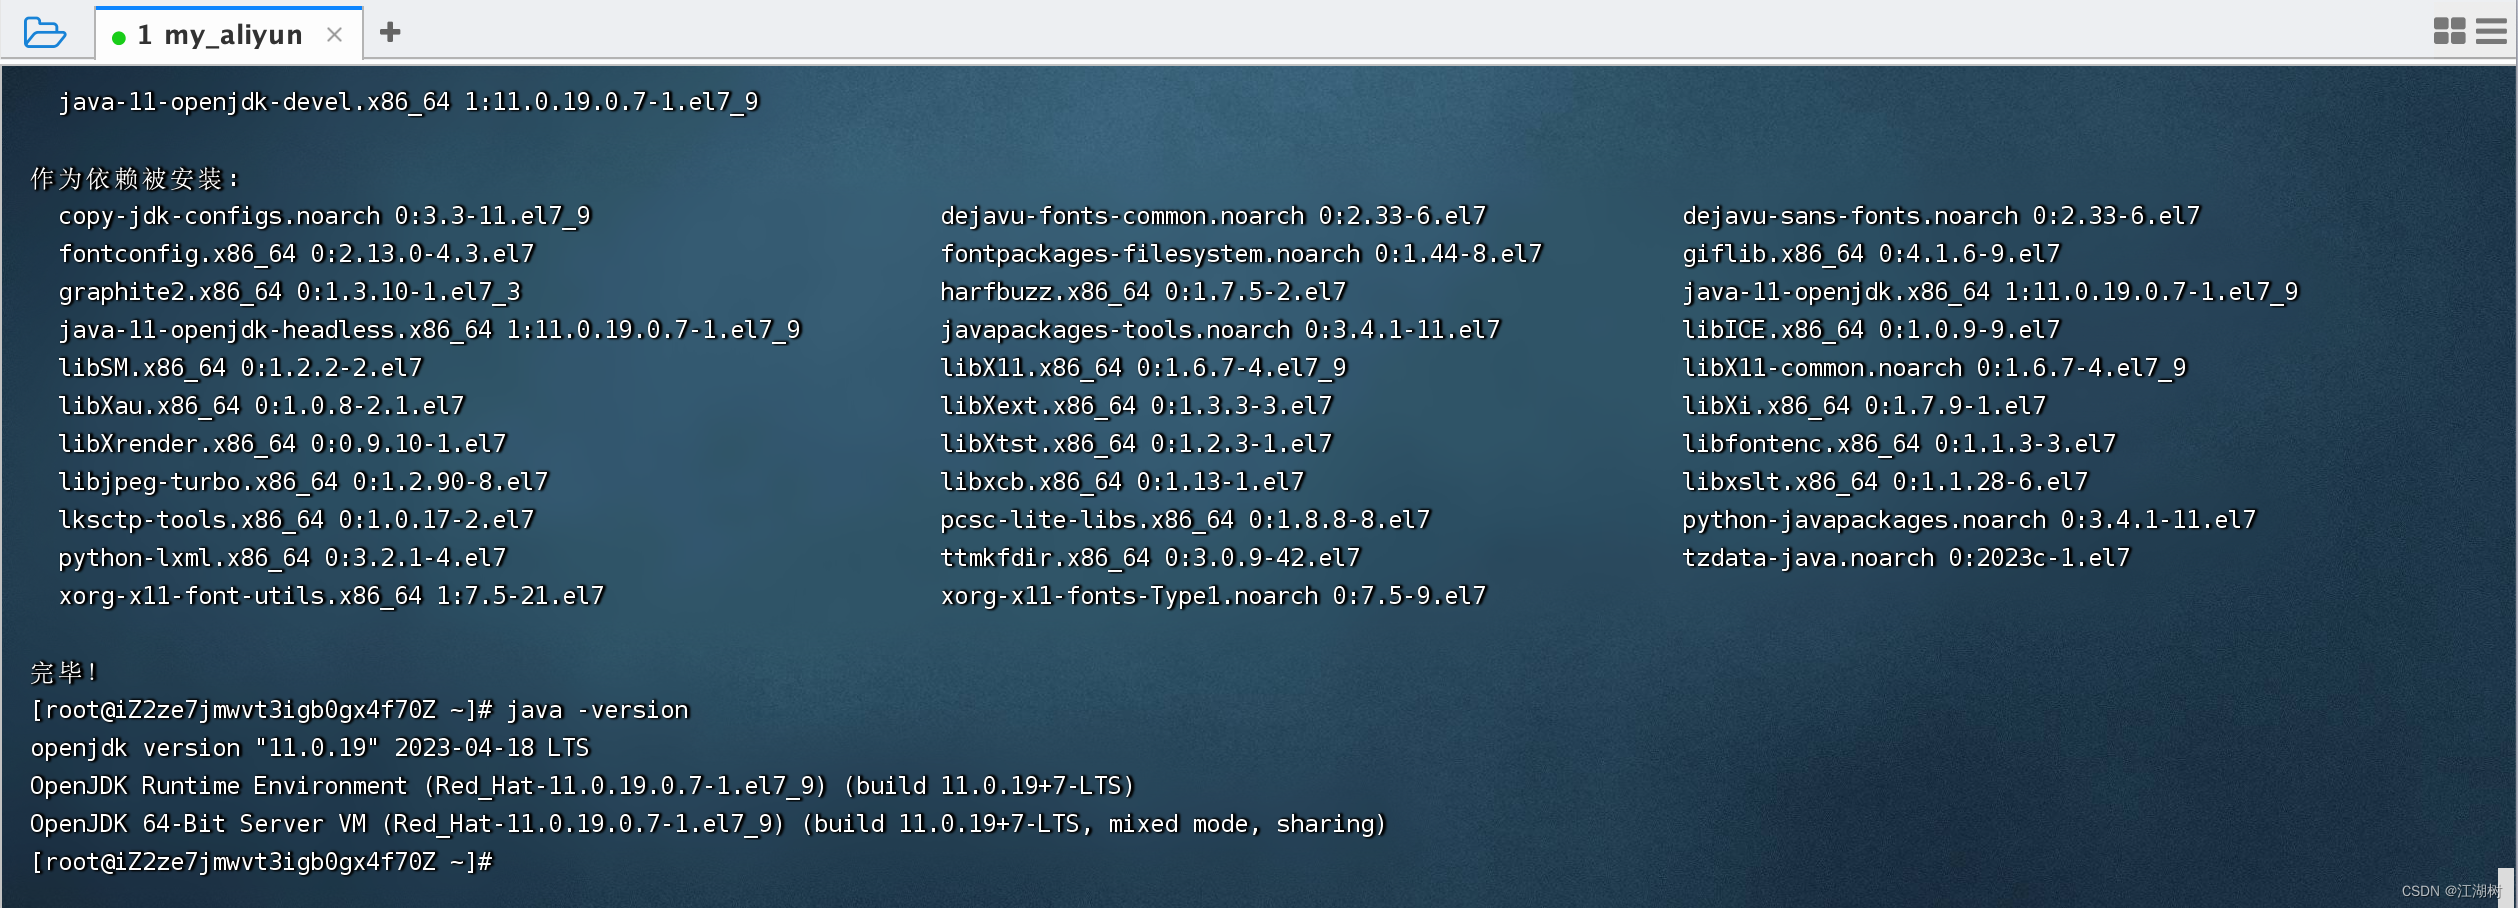
Task: Select tzdata-java.noarch package entry
Action: click(1907, 558)
